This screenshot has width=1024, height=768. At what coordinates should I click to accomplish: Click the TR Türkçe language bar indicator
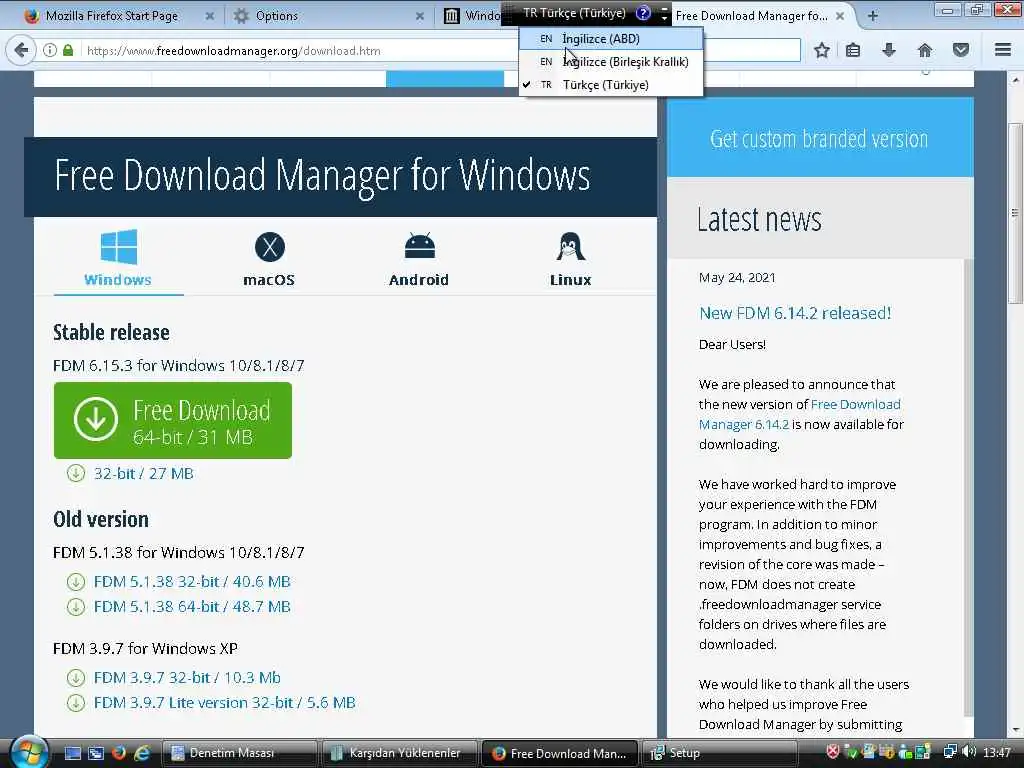coord(574,13)
